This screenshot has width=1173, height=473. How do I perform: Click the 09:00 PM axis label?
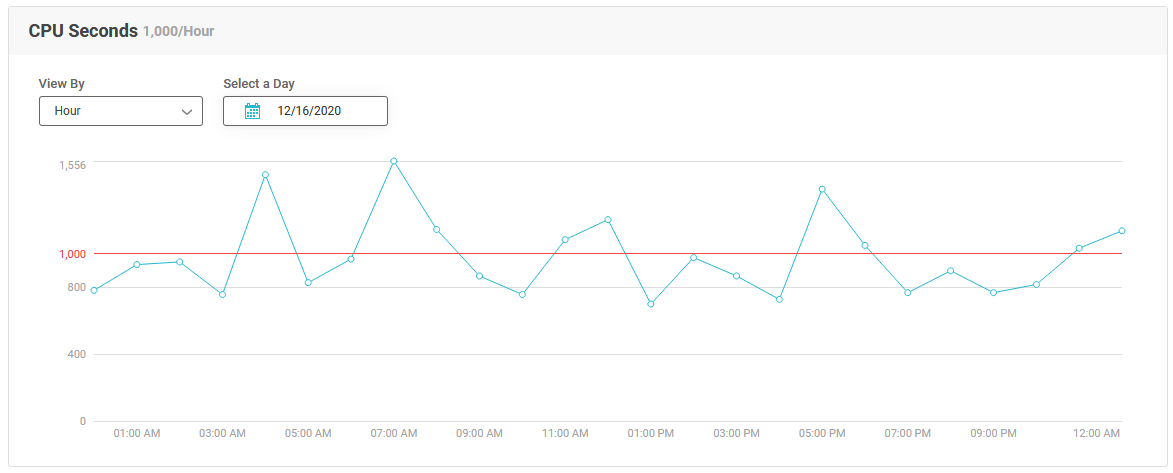point(993,433)
